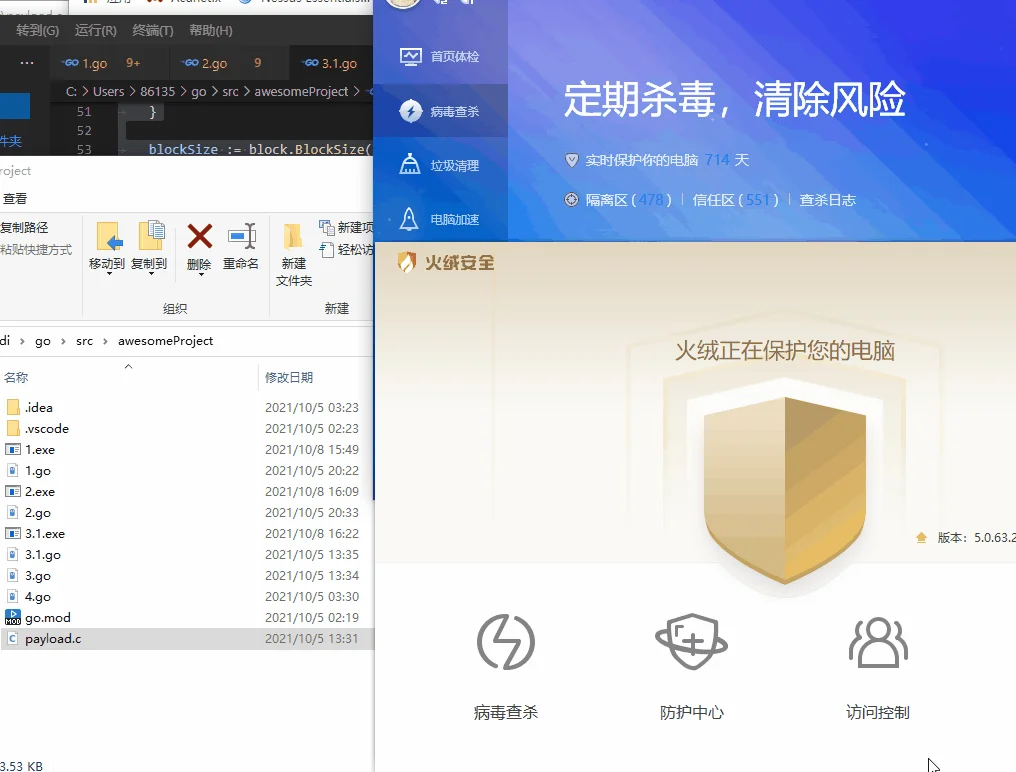This screenshot has width=1016, height=772.
Task: Open the 查看 ribbon tab
Action: pos(15,198)
